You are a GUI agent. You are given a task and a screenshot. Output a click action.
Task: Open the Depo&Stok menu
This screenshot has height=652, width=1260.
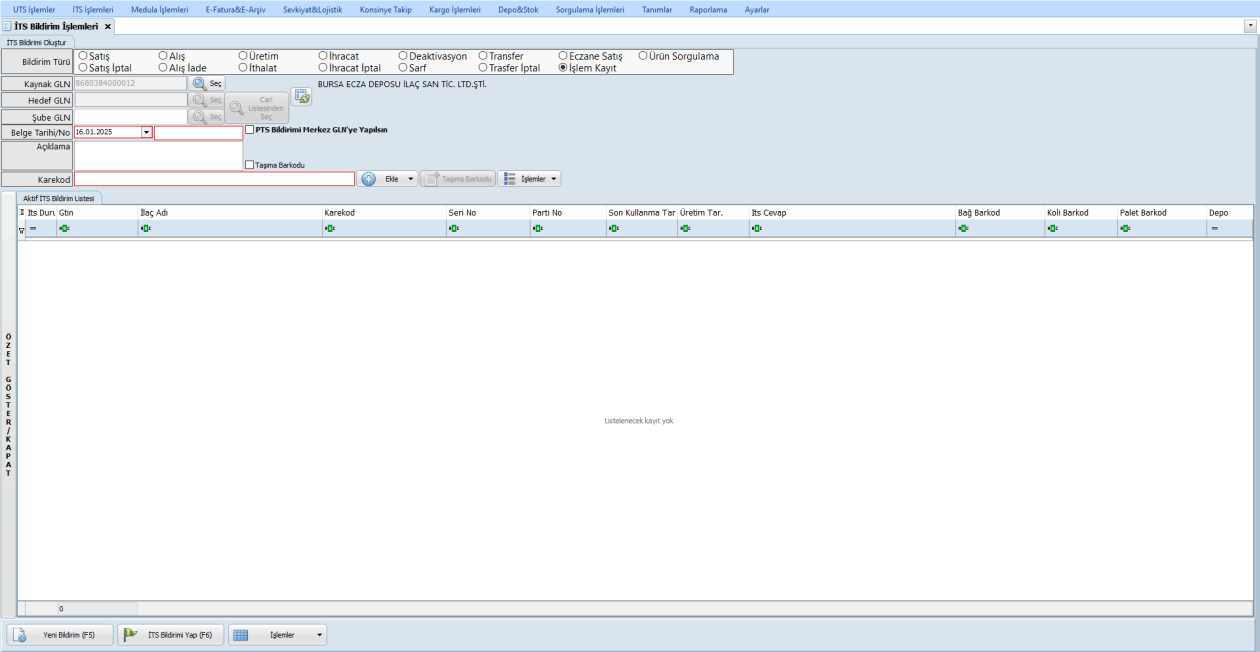point(518,9)
